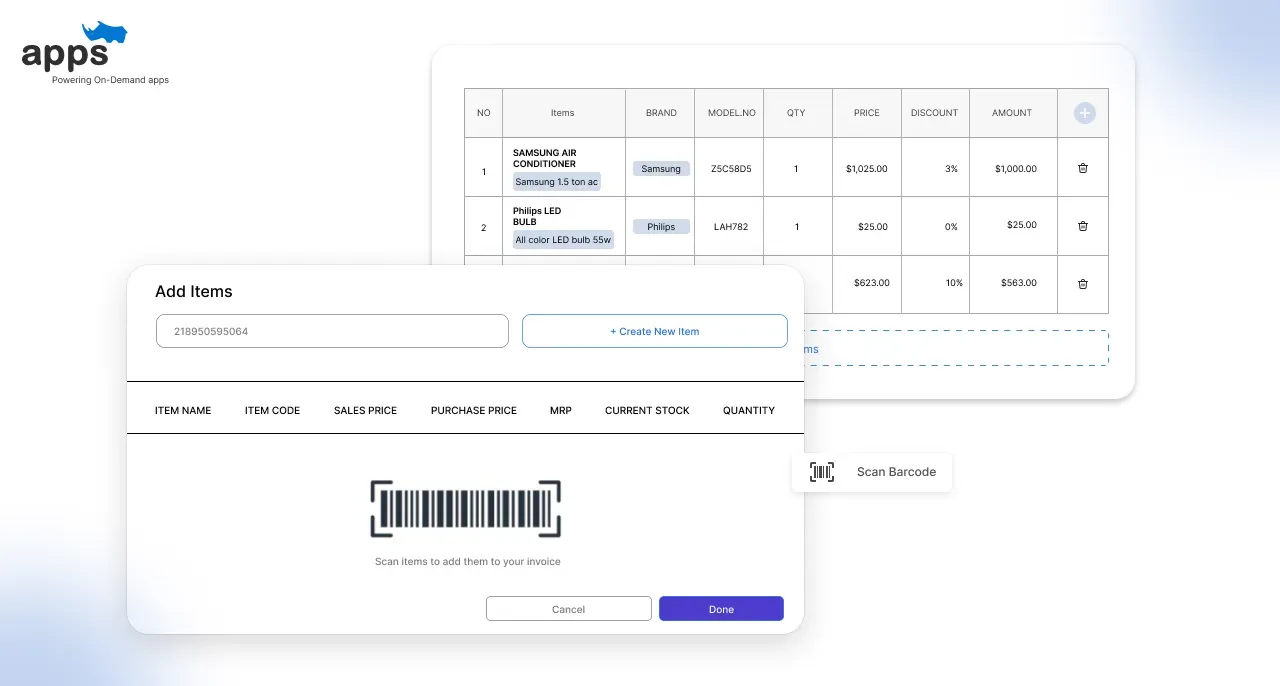Click the dashed add items area
The width and height of the screenshot is (1280, 686).
coord(956,348)
